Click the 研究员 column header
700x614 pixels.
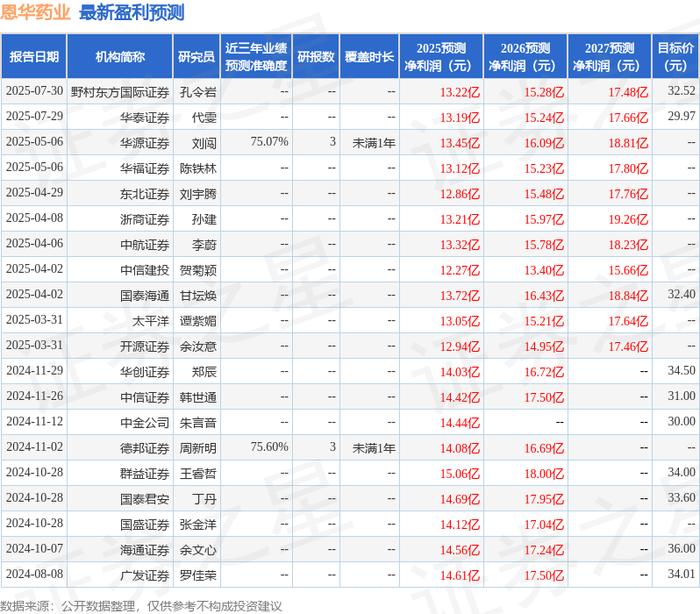pyautogui.click(x=196, y=57)
